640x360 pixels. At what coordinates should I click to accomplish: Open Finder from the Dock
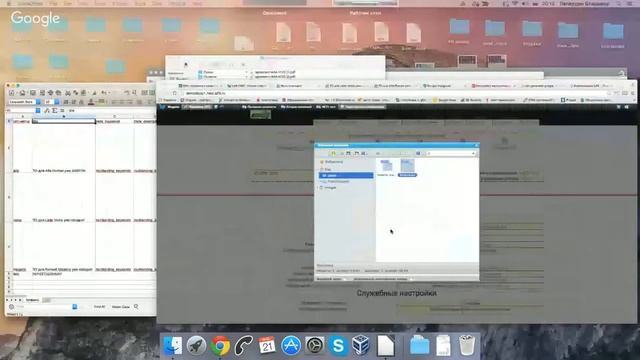pyautogui.click(x=173, y=346)
